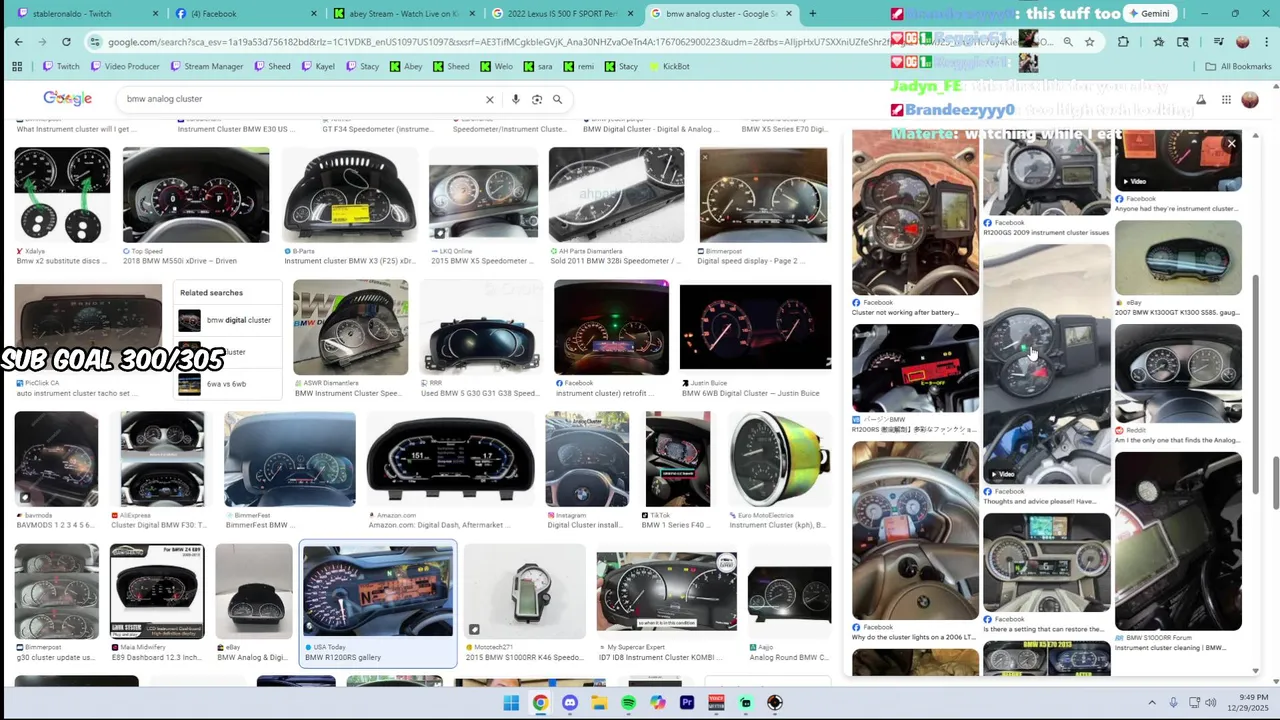Open the Chrome apps grid in bookmarks bar

point(17,66)
